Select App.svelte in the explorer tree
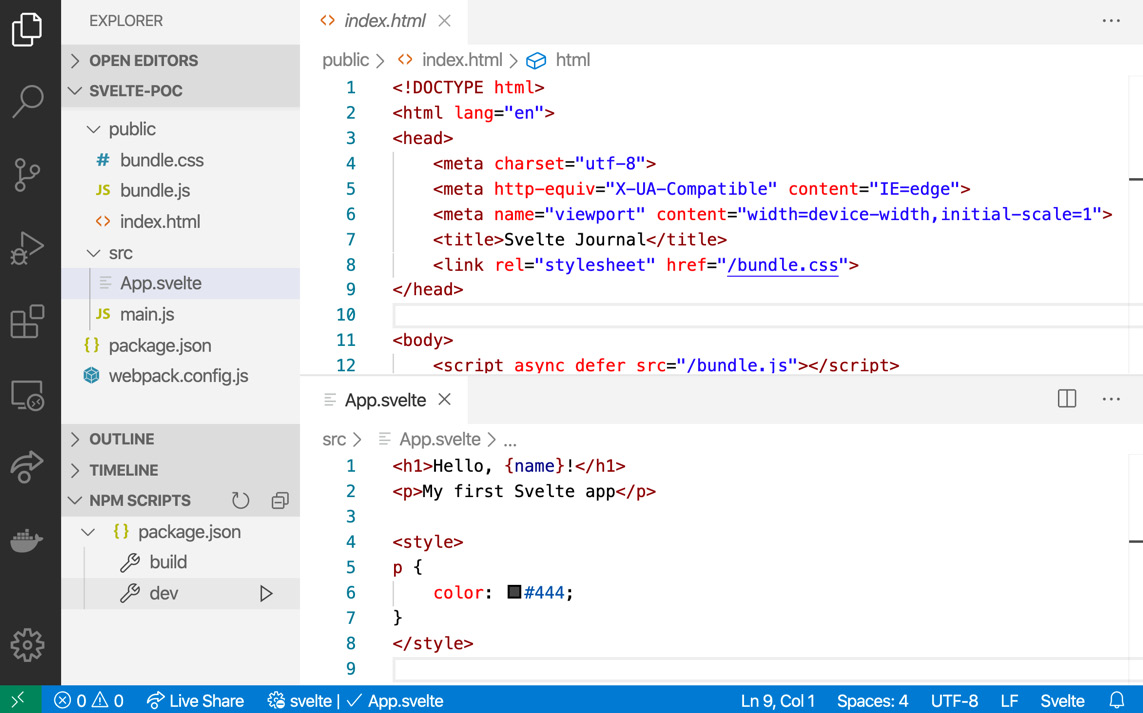Viewport: 1143px width, 713px height. click(x=181, y=284)
